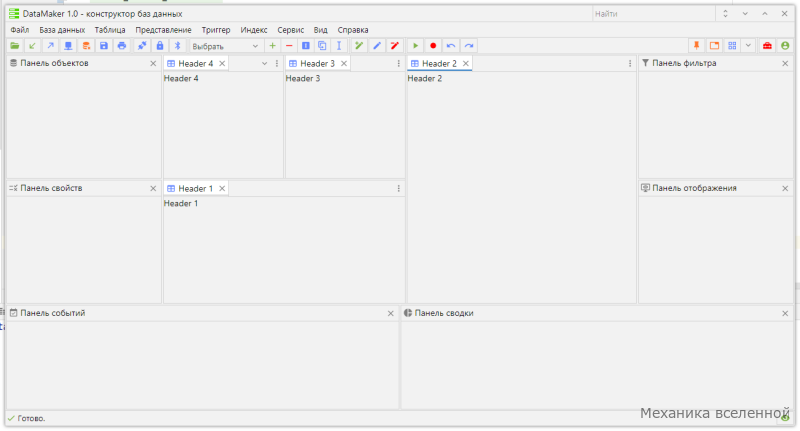Click the blue computer monitor toolbar icon
The width and height of the screenshot is (800, 431).
[x=68, y=46]
